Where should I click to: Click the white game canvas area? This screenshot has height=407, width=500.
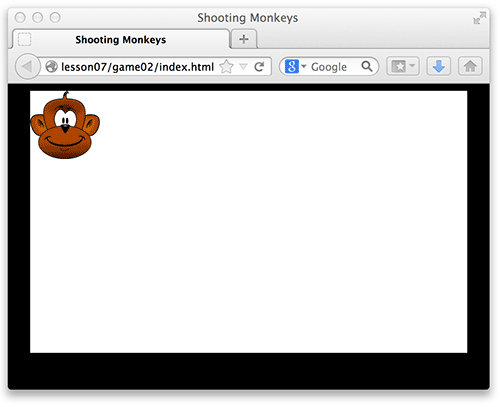(249, 222)
